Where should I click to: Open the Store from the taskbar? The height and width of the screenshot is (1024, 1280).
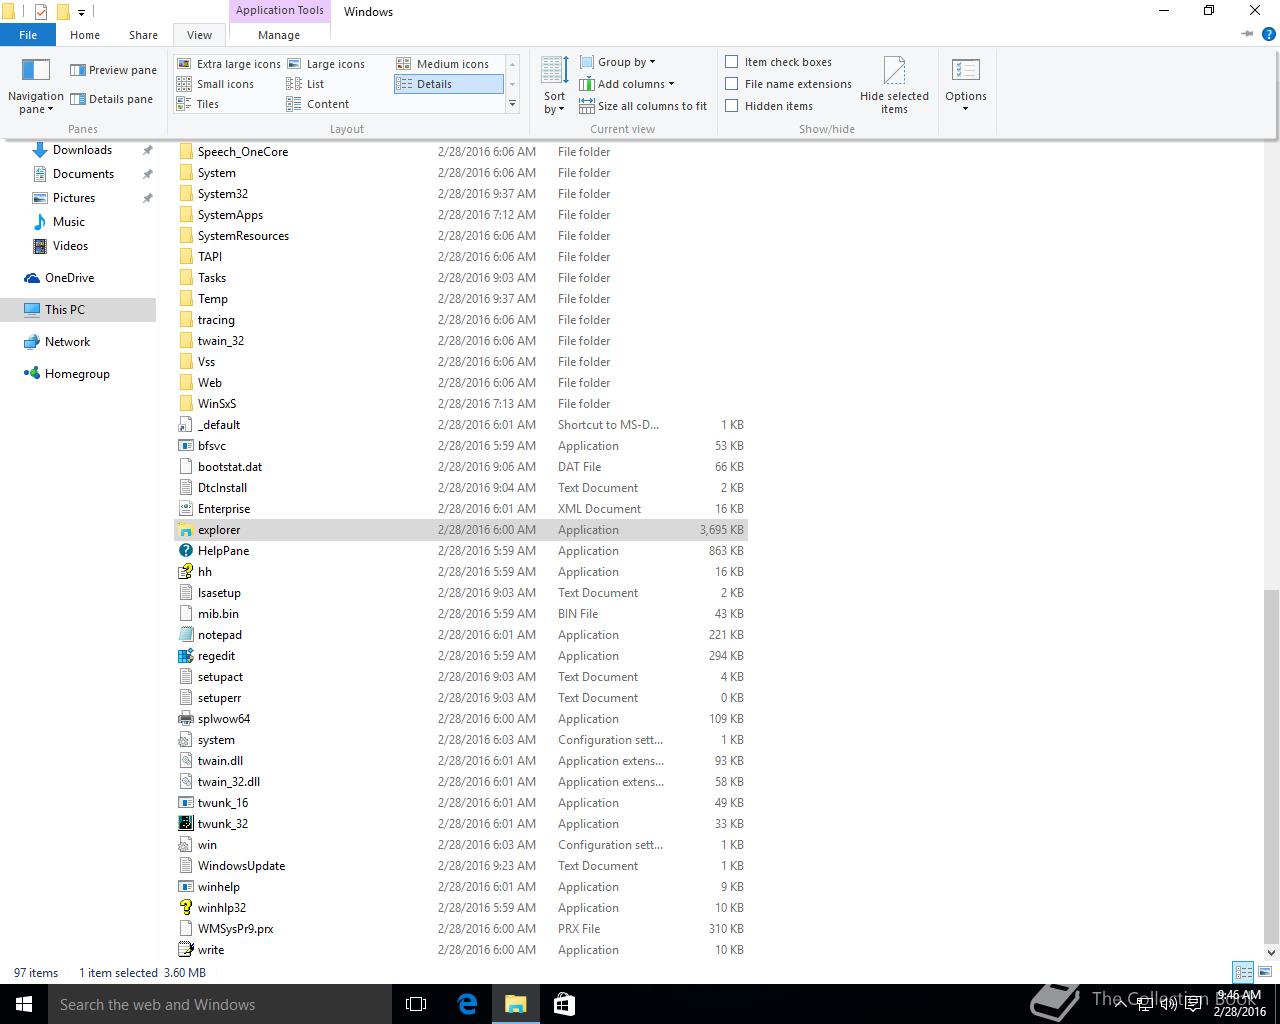pyautogui.click(x=564, y=1004)
